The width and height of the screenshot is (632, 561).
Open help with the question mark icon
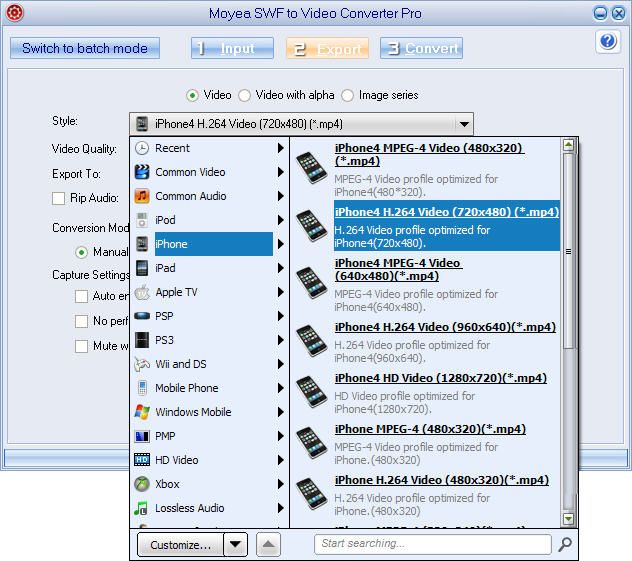pos(608,42)
